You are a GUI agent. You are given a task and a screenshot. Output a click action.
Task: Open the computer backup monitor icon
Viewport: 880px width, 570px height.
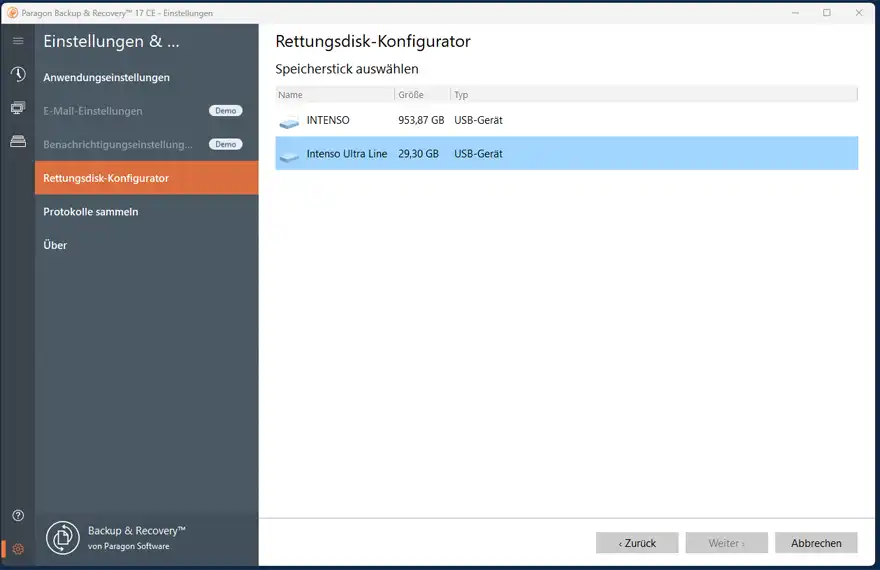[x=18, y=108]
